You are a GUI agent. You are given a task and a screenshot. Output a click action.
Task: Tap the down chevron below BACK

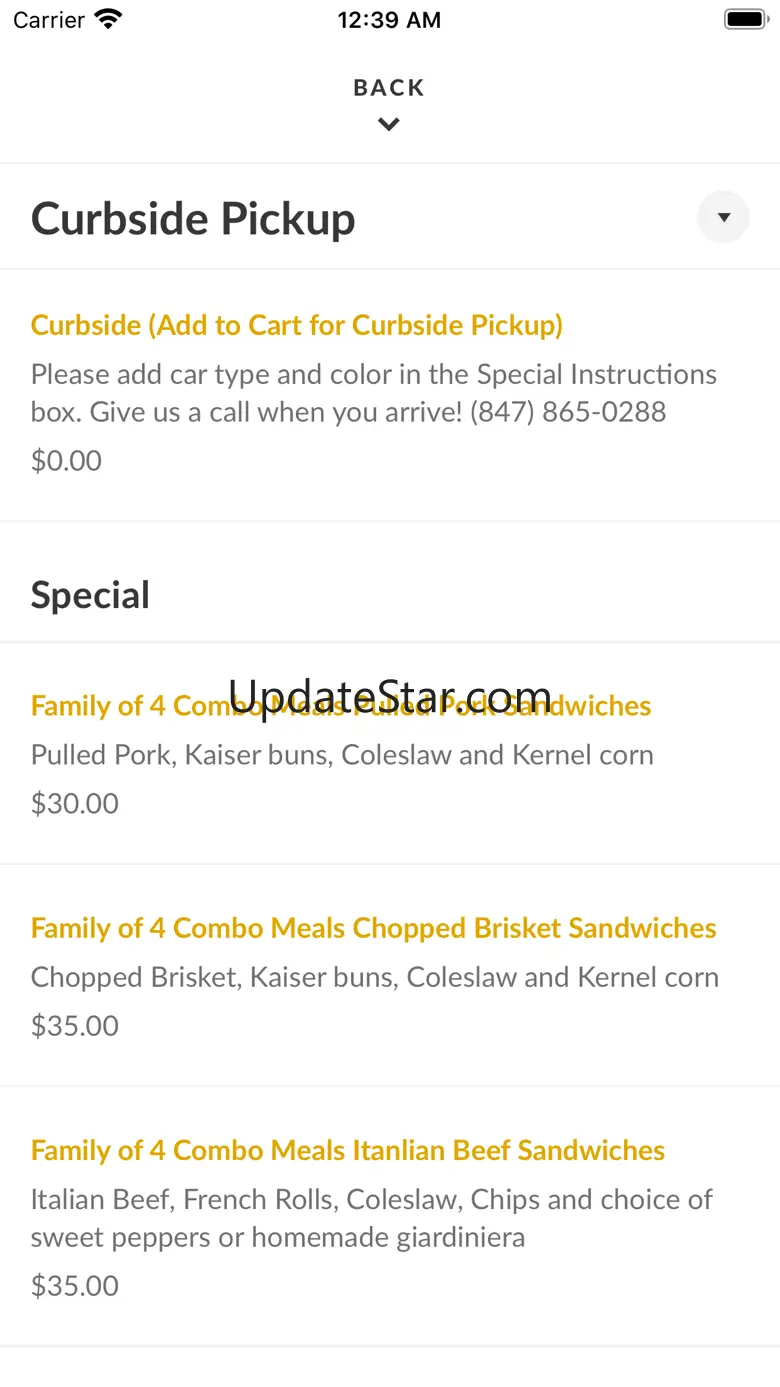click(389, 125)
